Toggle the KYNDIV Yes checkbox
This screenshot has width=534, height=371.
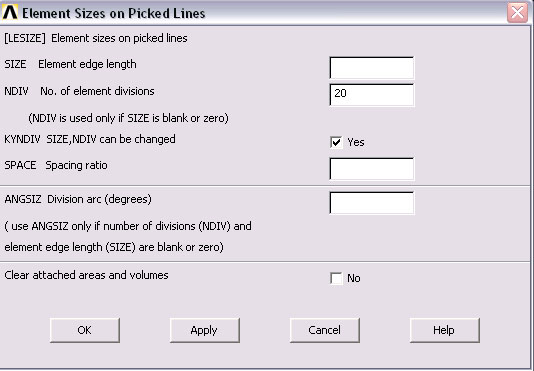[336, 142]
